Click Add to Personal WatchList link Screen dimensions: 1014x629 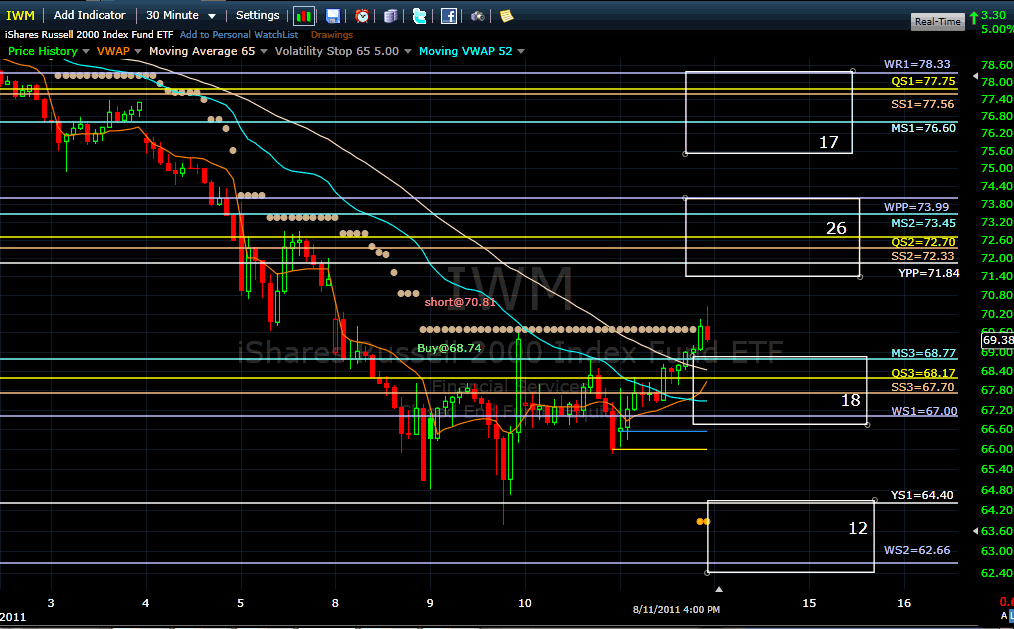(239, 35)
